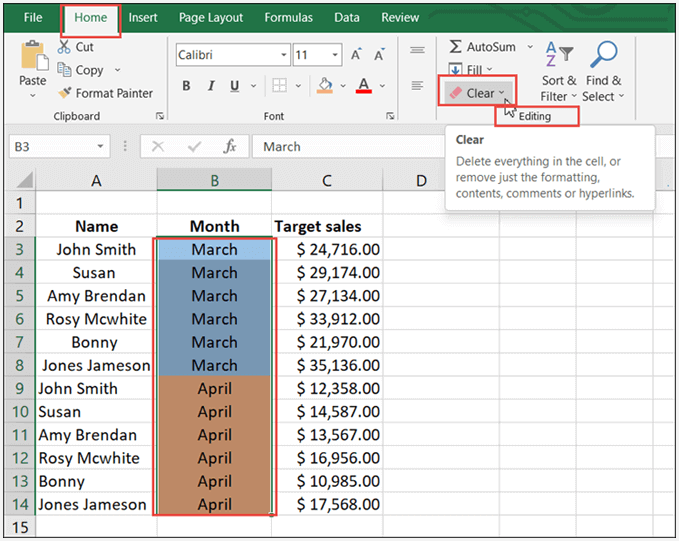Image resolution: width=679 pixels, height=541 pixels.
Task: Click the Clear button
Action: (x=477, y=93)
